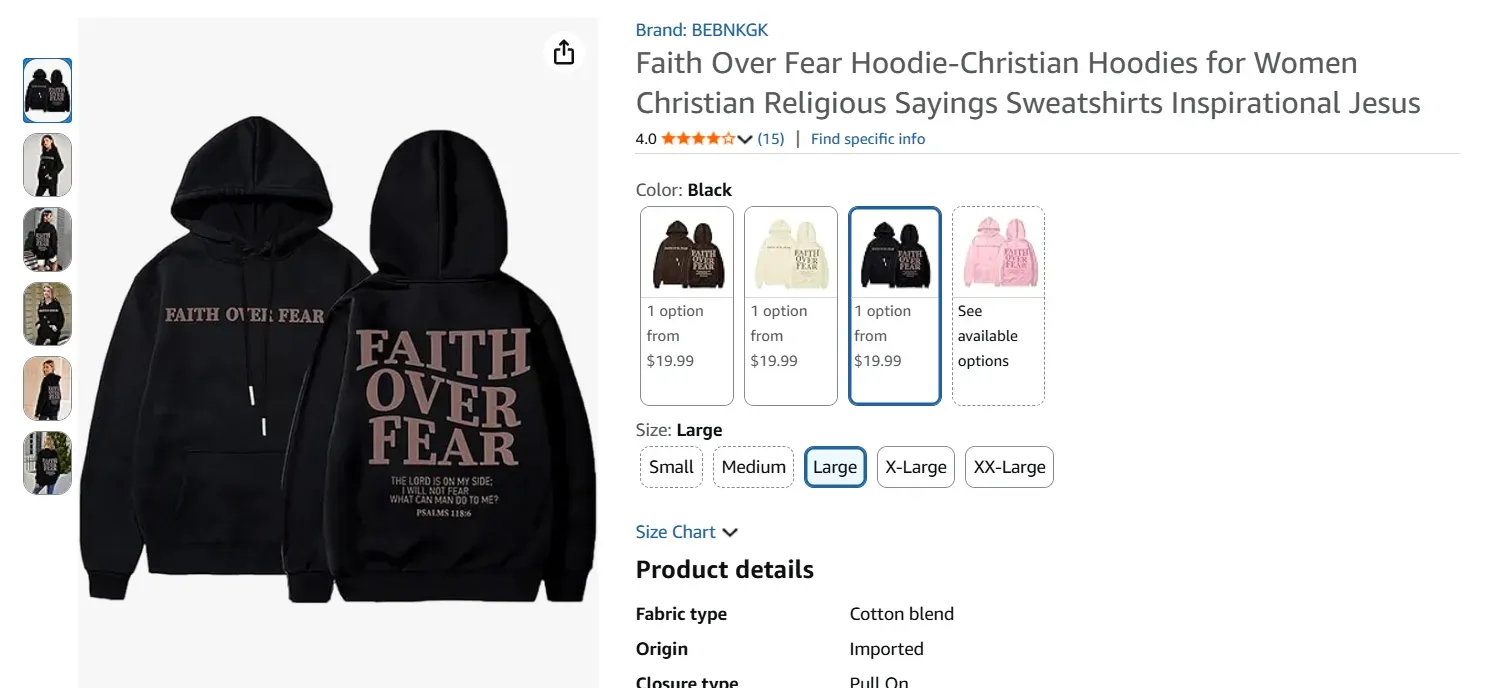
Task: Click the currently selected black hoodie swatch
Action: 894,250
